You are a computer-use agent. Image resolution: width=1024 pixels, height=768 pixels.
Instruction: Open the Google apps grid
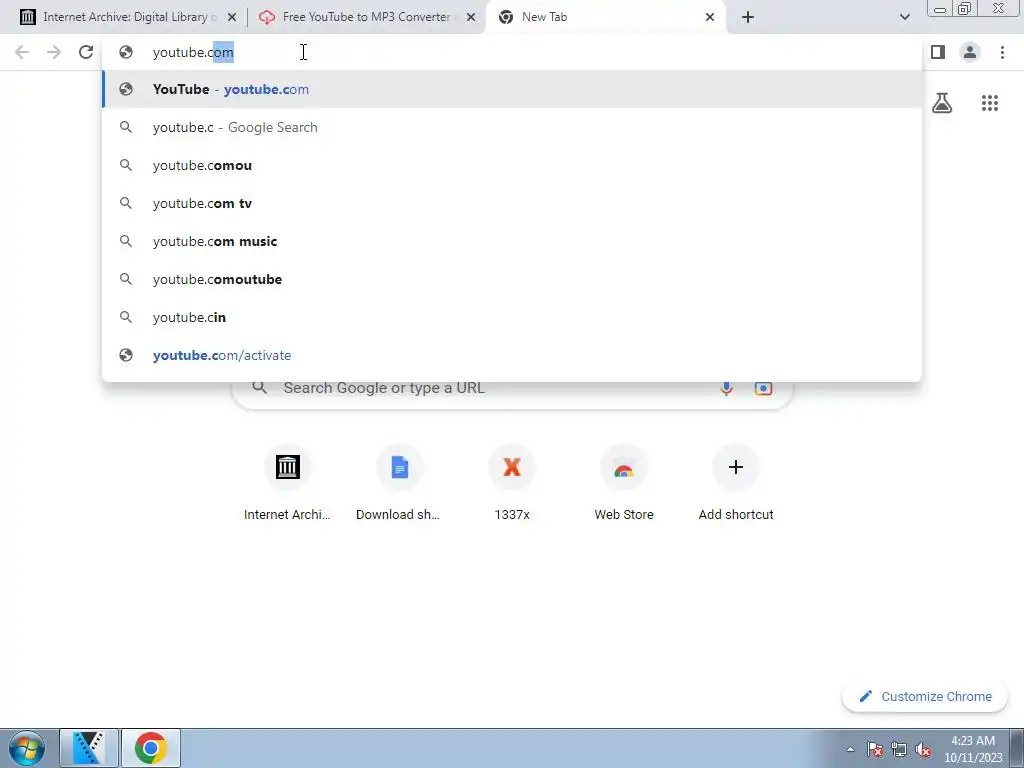[989, 103]
